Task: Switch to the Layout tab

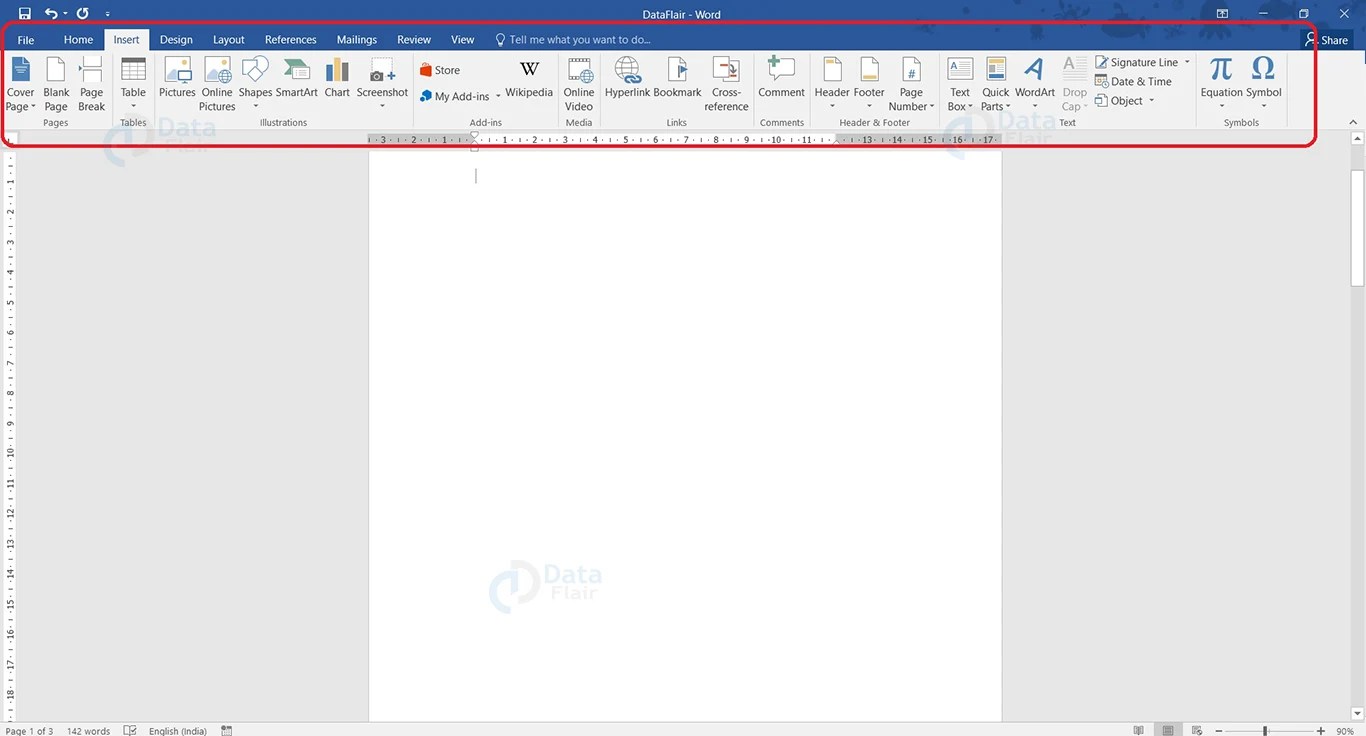Action: (229, 40)
